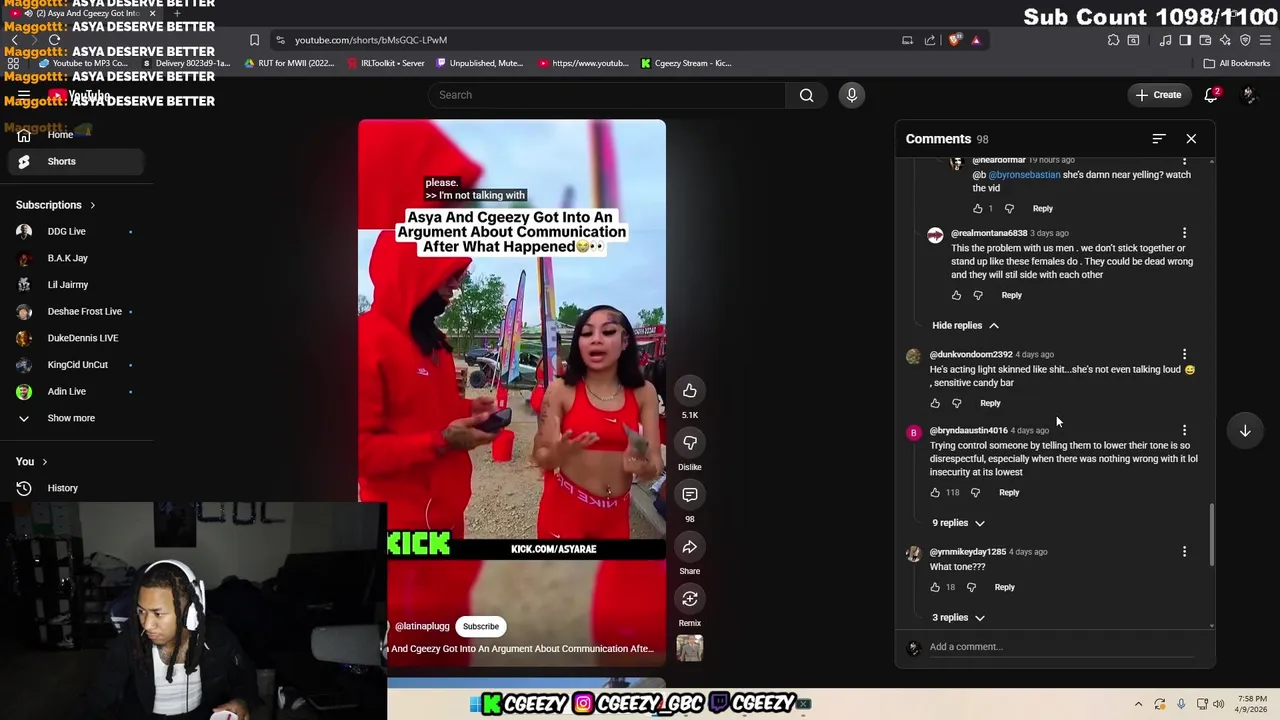Reply to @dunkvondoom2392 comment

coord(990,403)
